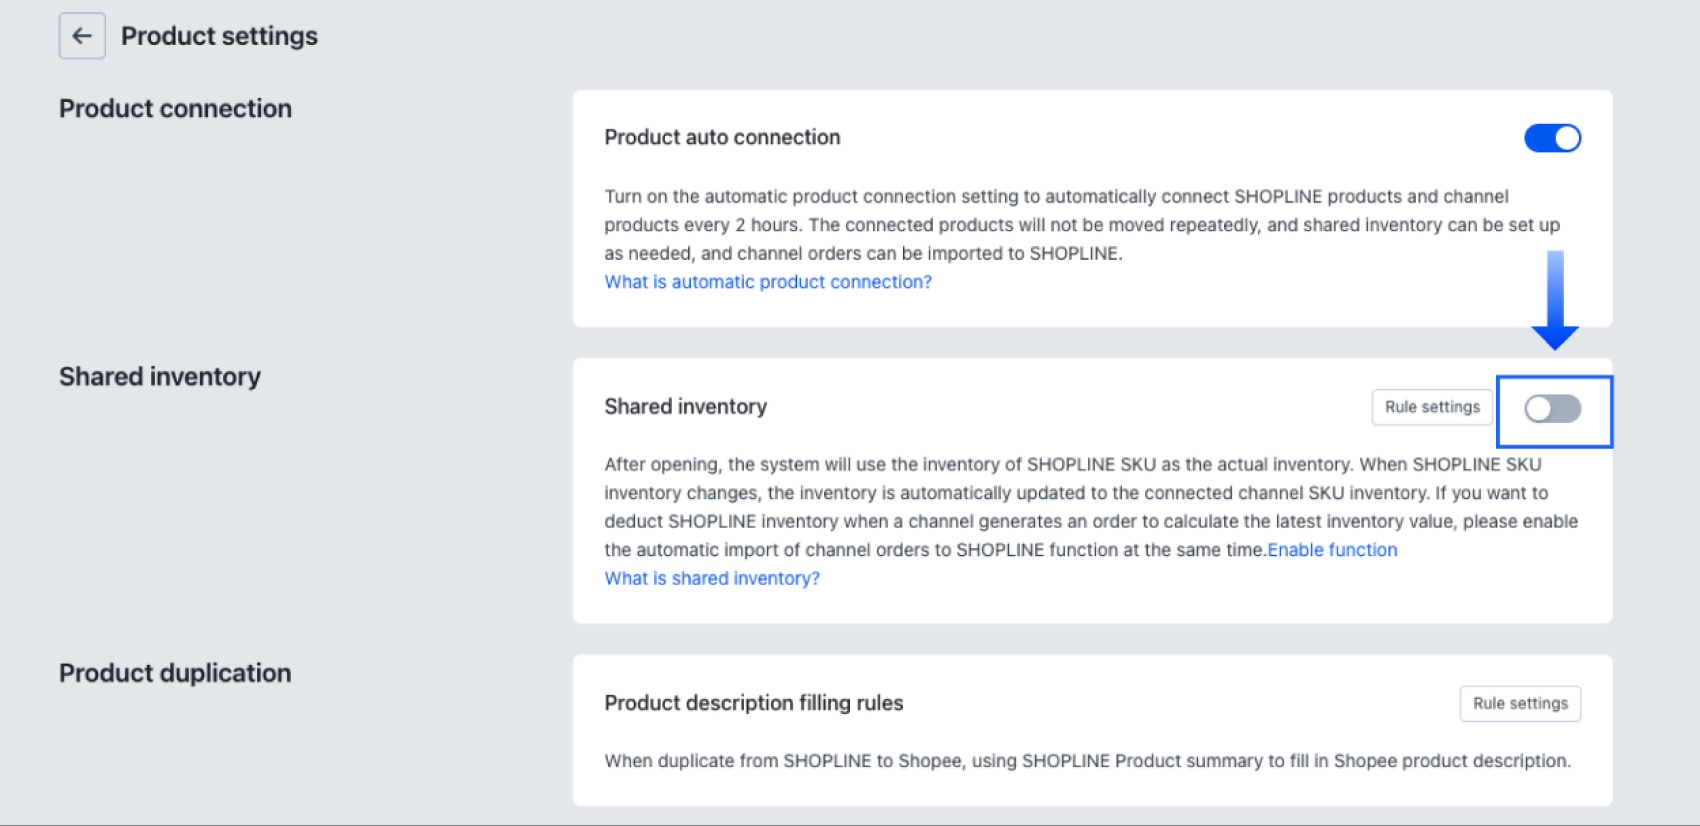Click the "Enable function" link

pyautogui.click(x=1332, y=550)
